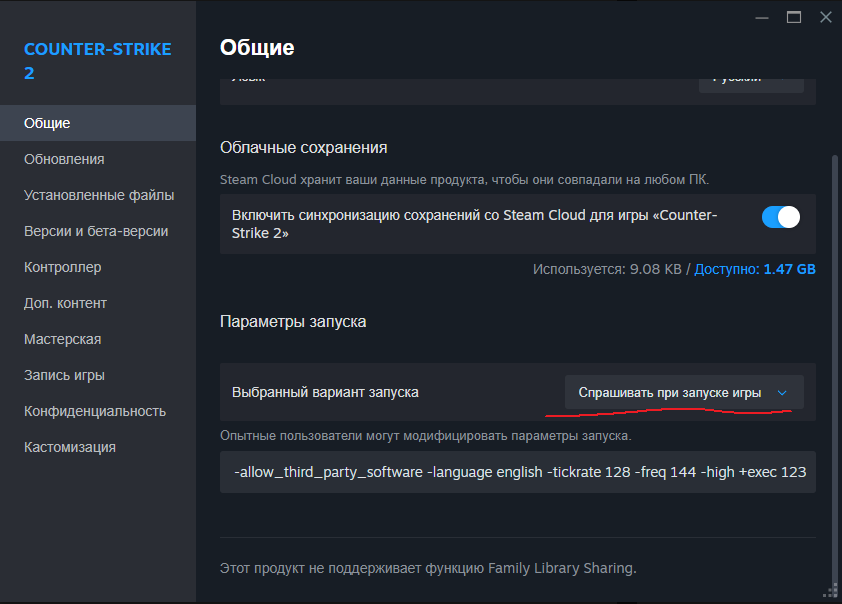Open the Обновления section
The image size is (842, 604).
click(x=98, y=159)
